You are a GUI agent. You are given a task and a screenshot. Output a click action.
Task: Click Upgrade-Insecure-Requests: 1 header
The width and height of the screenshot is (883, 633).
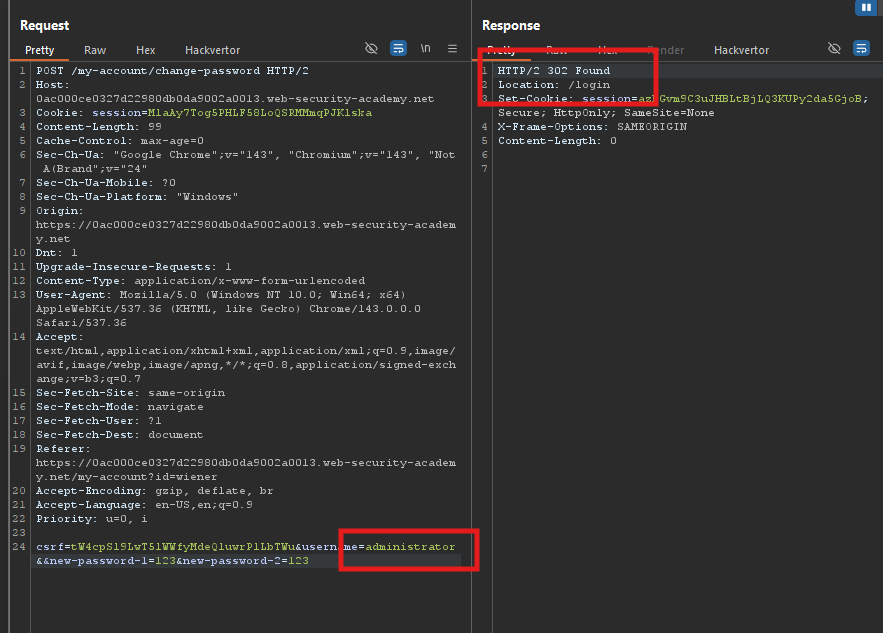point(133,266)
